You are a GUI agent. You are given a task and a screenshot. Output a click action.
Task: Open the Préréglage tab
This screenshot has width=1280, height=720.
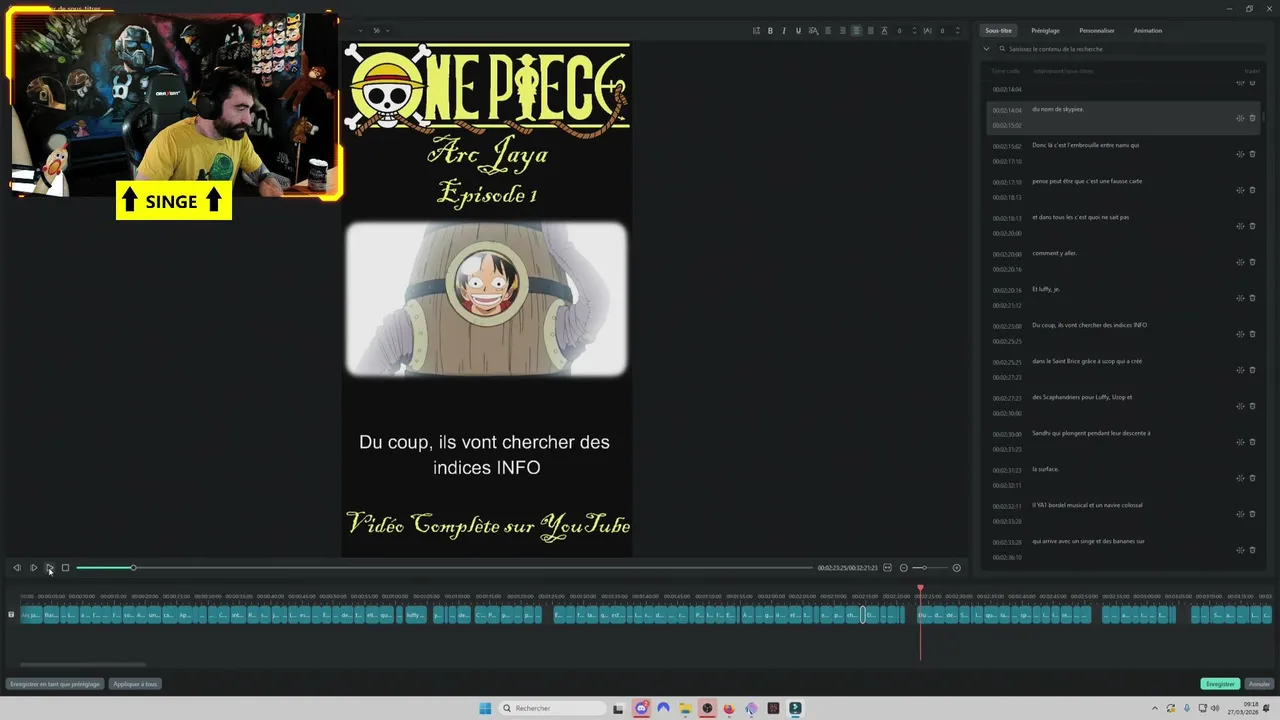1046,31
